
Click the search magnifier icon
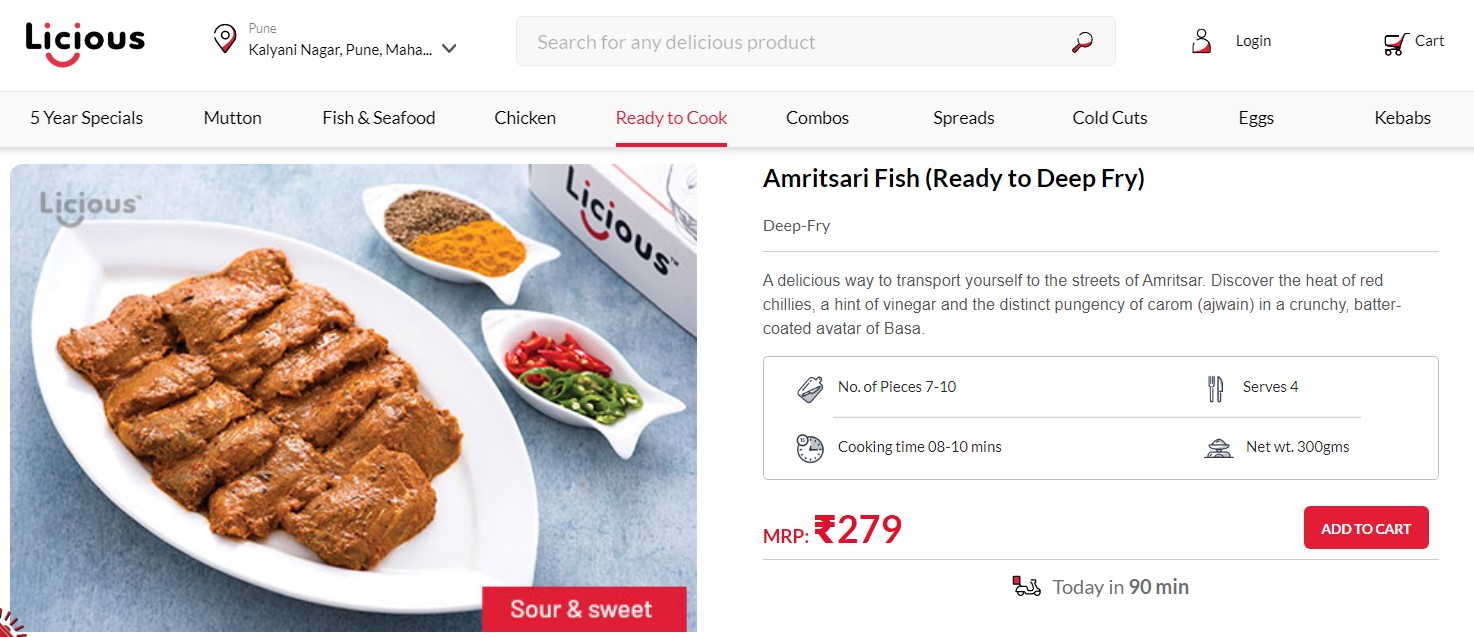click(x=1082, y=42)
